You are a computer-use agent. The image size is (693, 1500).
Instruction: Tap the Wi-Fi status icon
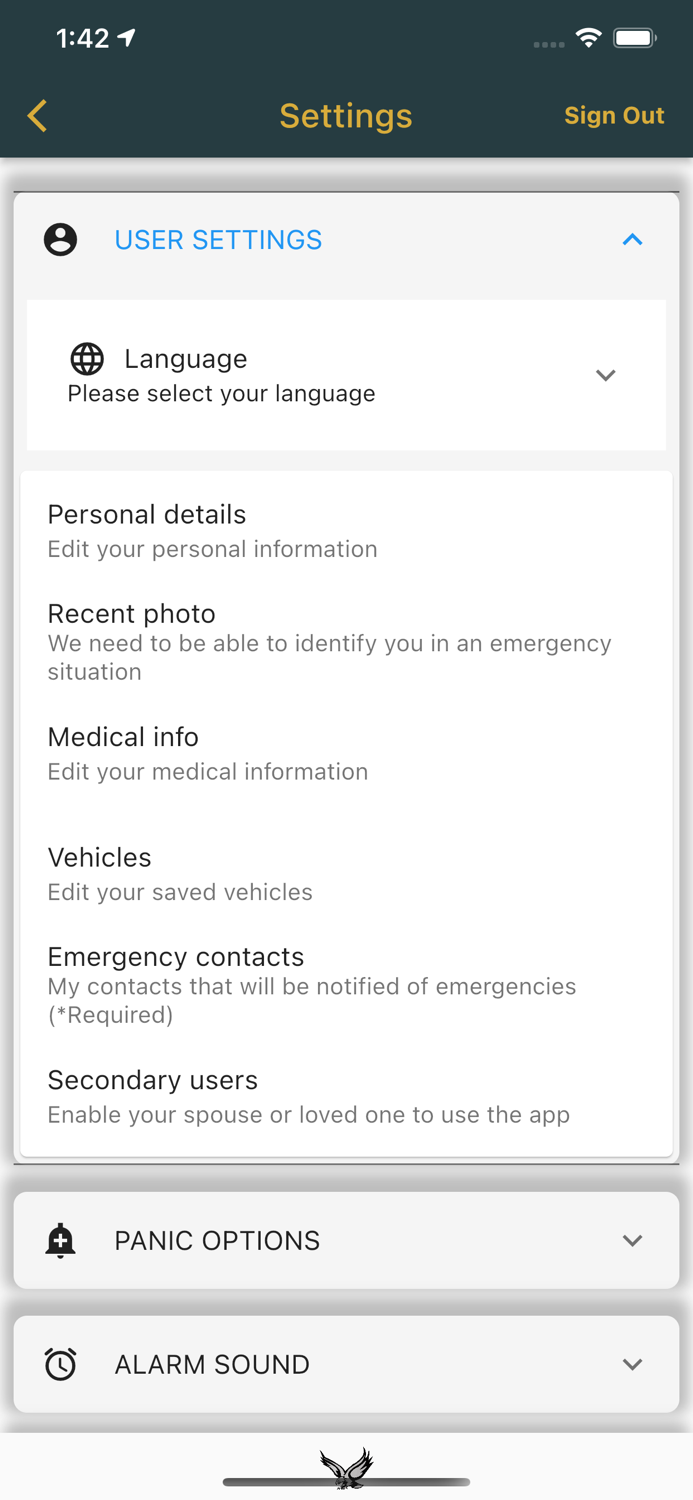pos(588,38)
